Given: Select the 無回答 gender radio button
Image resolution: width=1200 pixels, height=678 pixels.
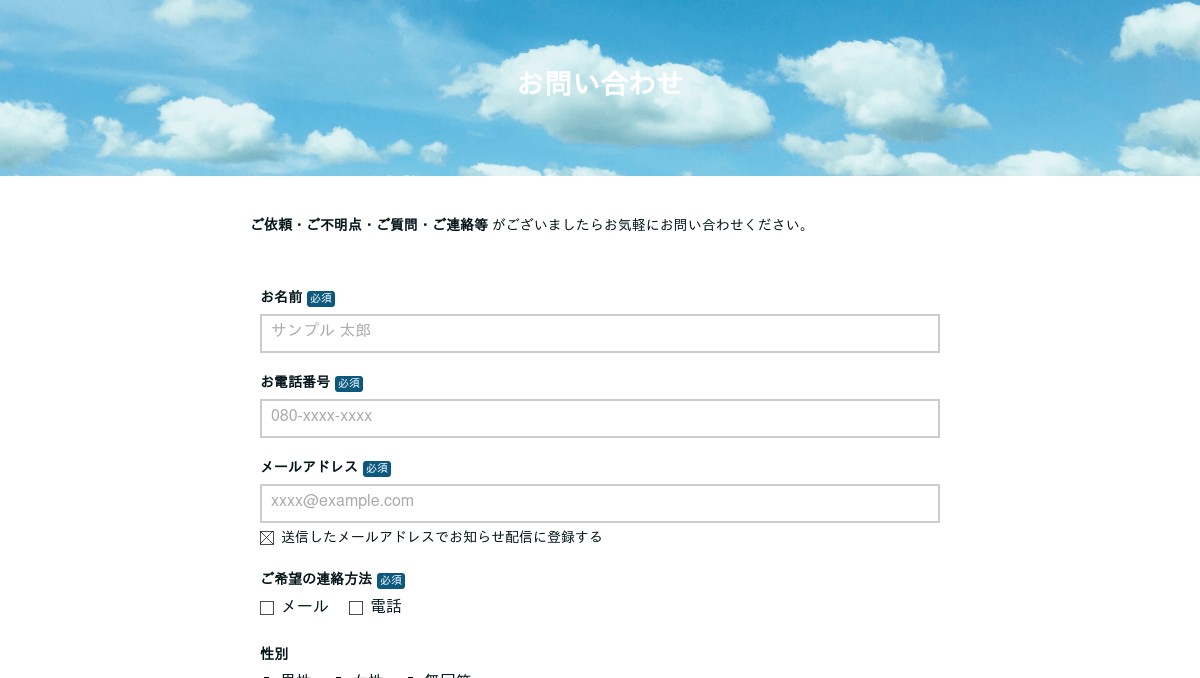Looking at the screenshot, I should point(412,676).
